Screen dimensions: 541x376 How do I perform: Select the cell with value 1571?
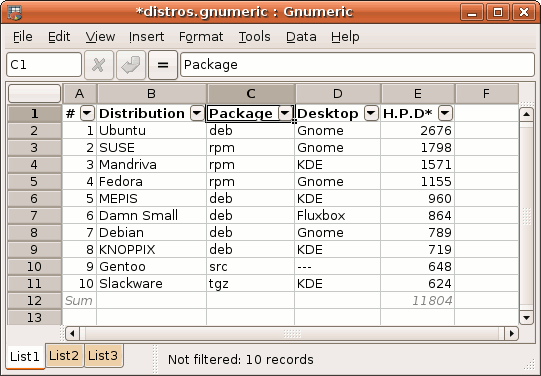click(x=417, y=165)
